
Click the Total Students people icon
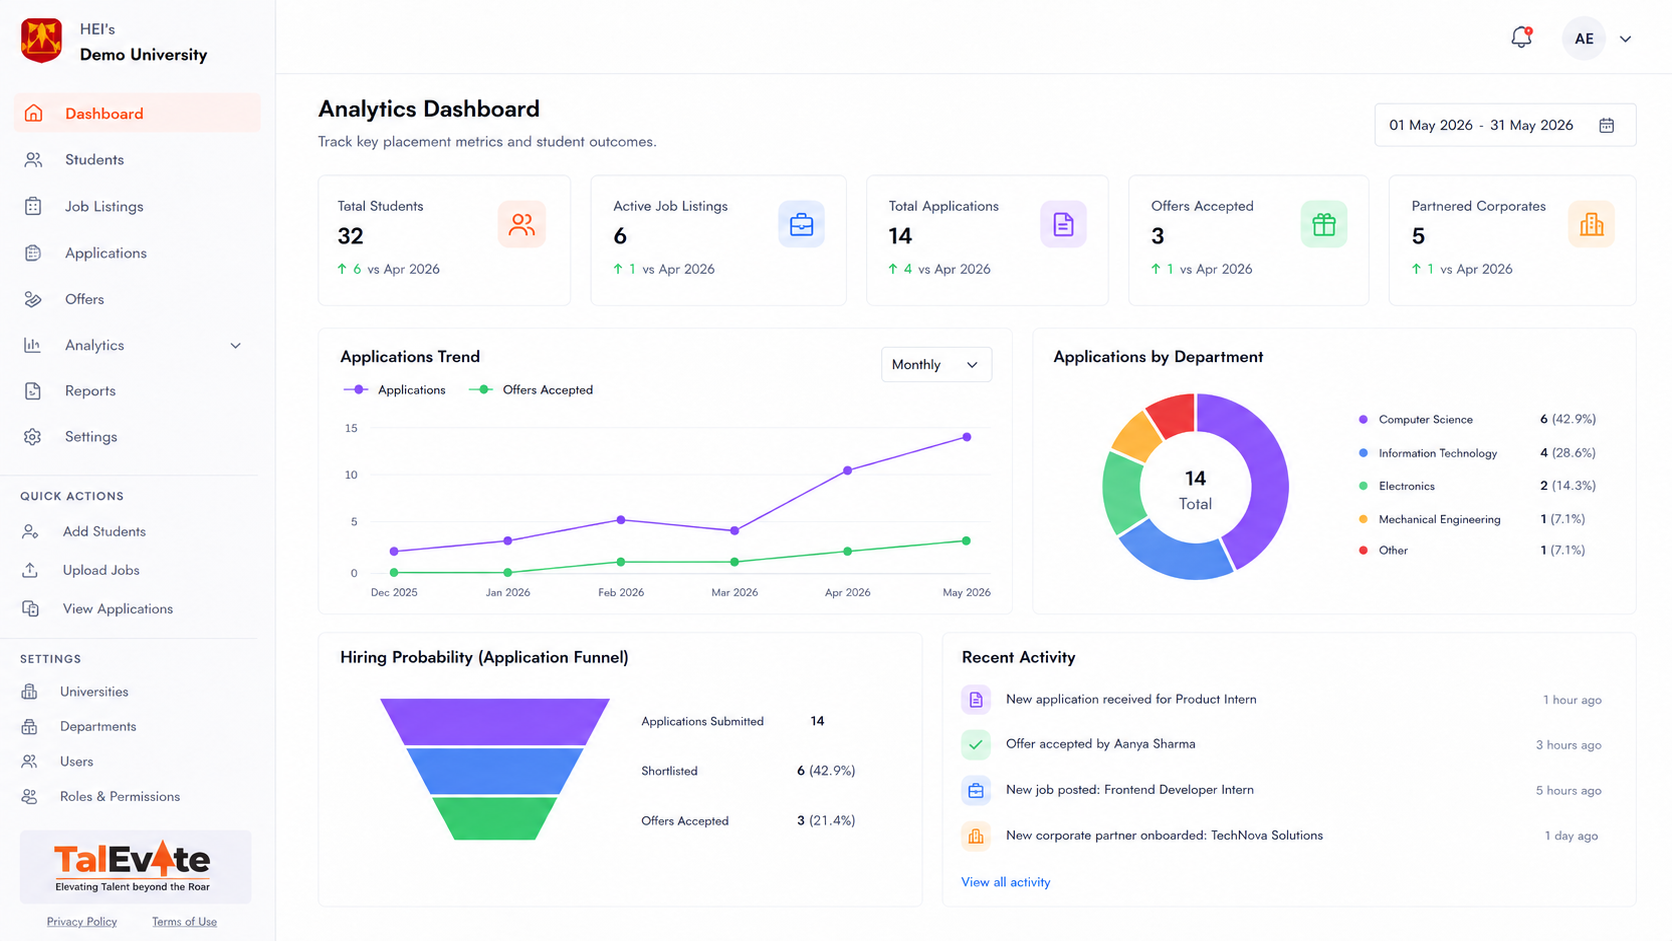tap(522, 224)
